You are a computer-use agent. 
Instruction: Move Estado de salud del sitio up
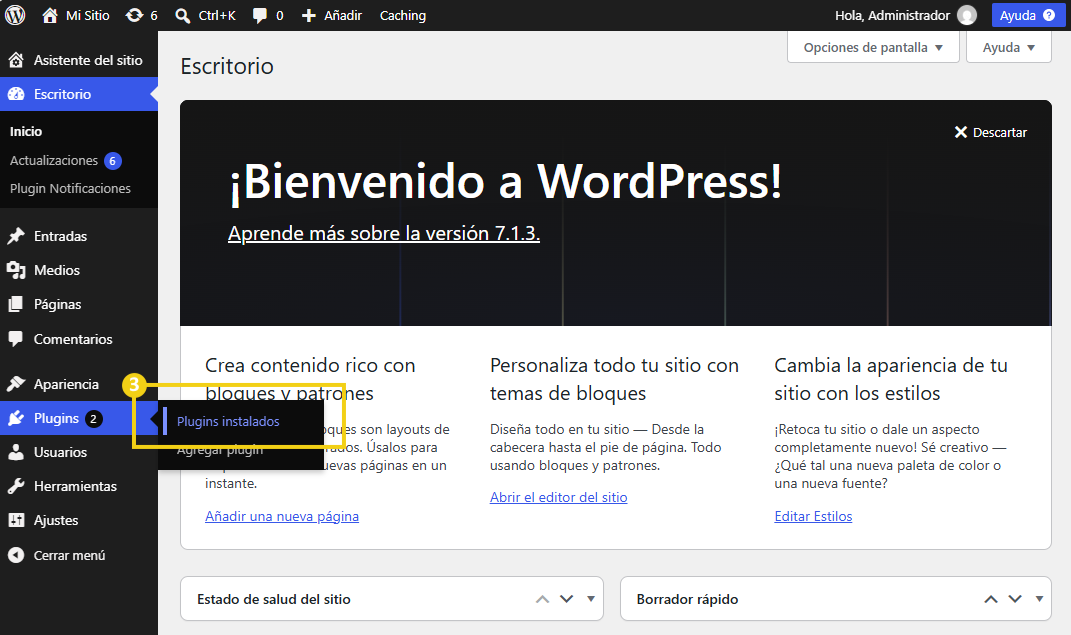click(x=542, y=599)
